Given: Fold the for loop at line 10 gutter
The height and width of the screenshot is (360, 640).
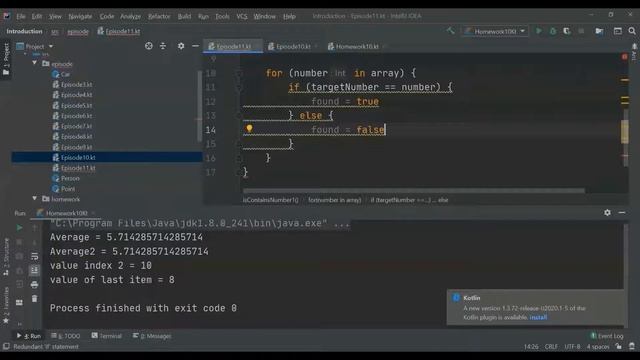Looking at the screenshot, I should click(x=239, y=73).
